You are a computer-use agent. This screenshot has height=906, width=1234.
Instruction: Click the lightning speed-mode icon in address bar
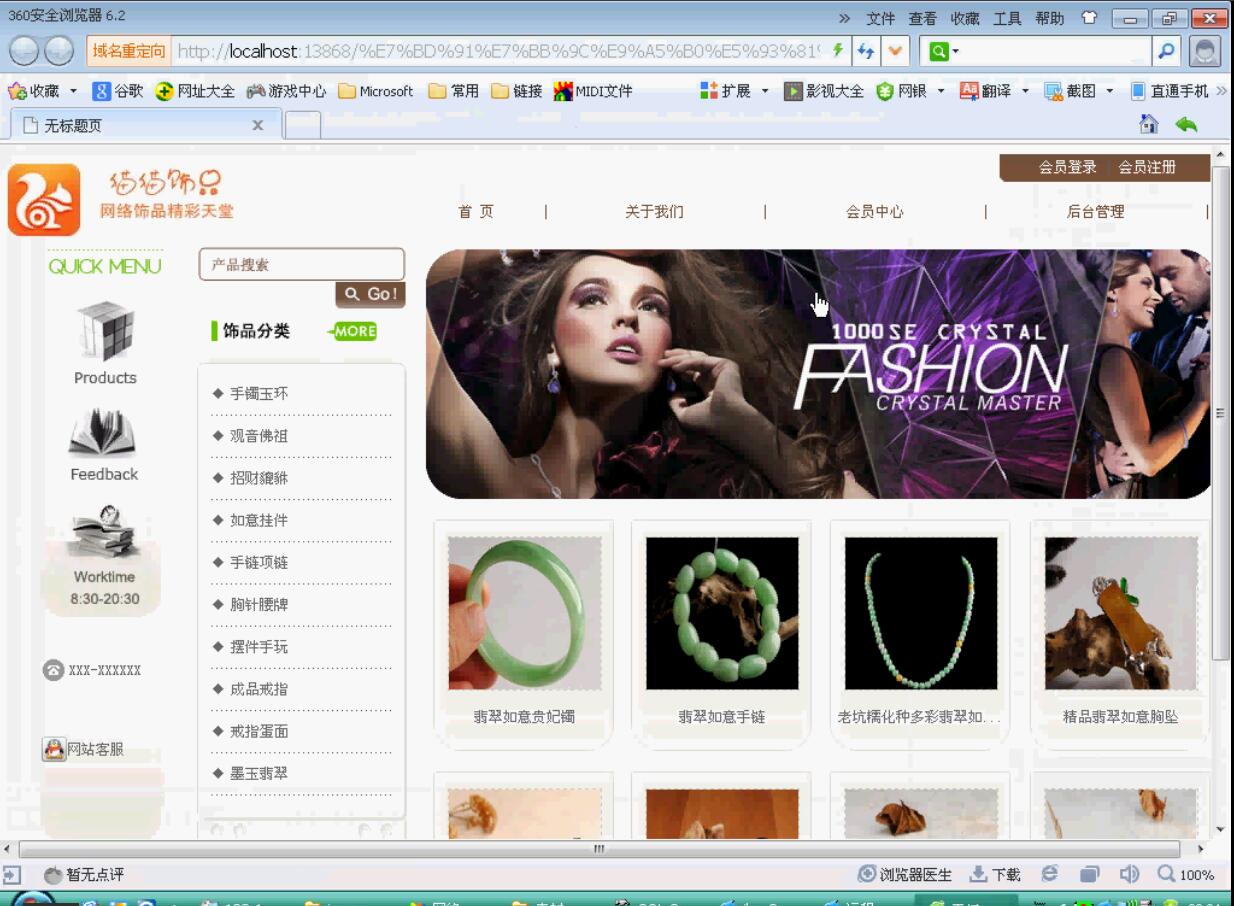click(x=838, y=51)
